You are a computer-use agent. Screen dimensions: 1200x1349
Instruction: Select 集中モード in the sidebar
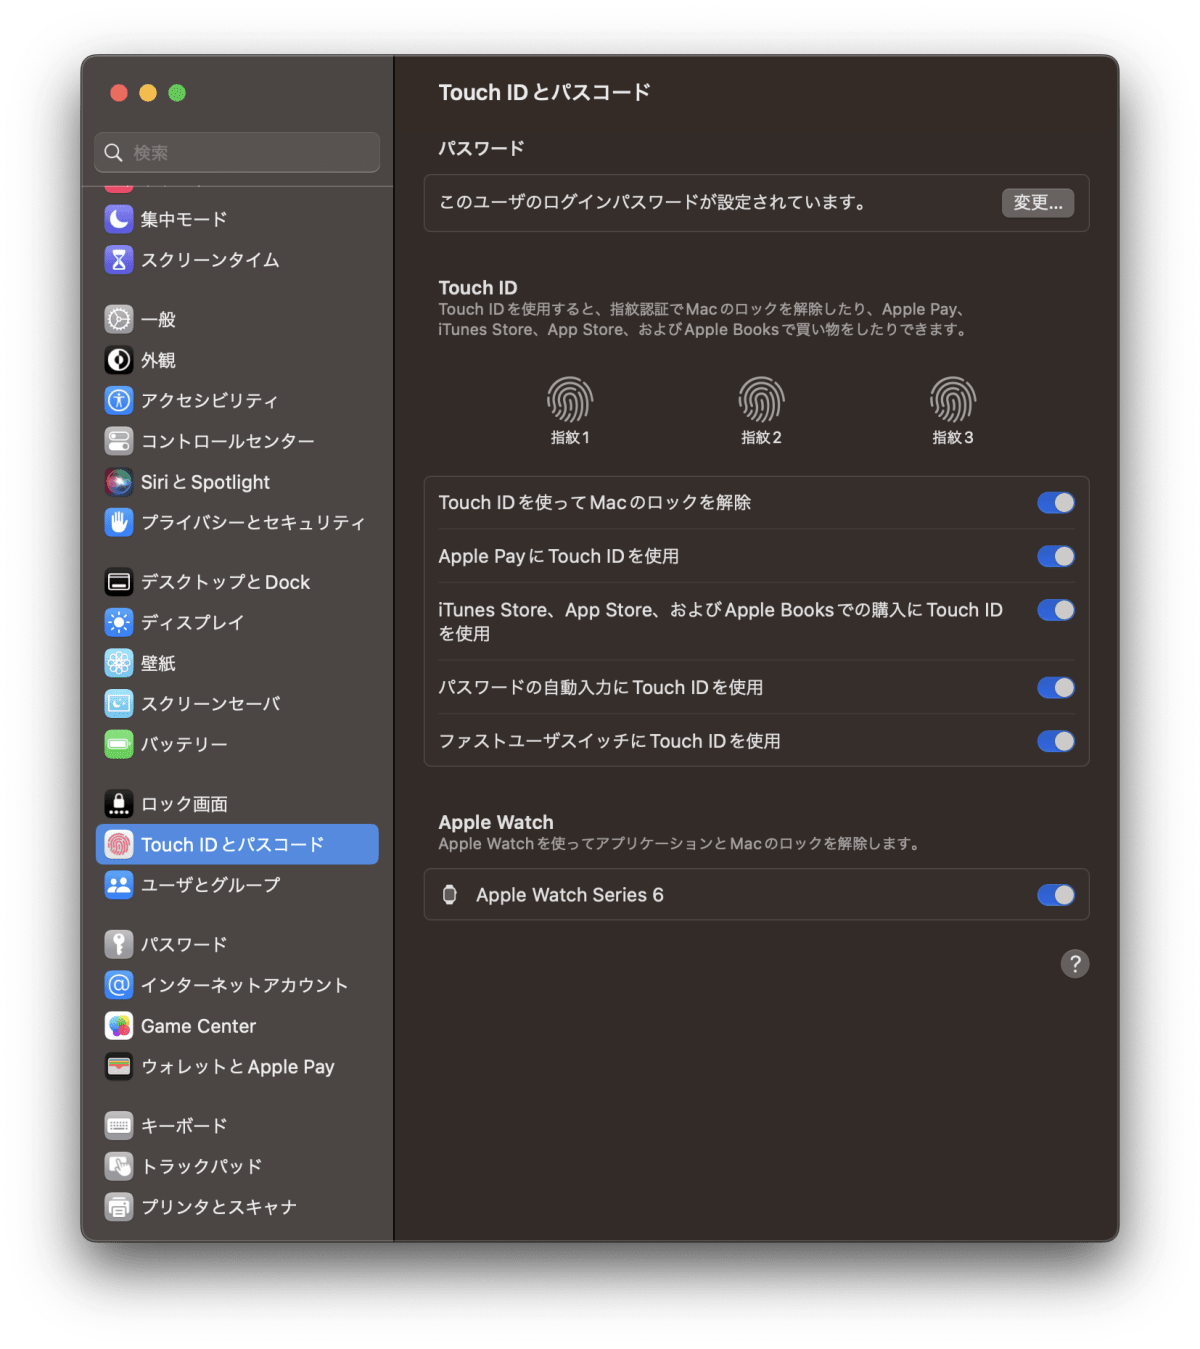184,219
